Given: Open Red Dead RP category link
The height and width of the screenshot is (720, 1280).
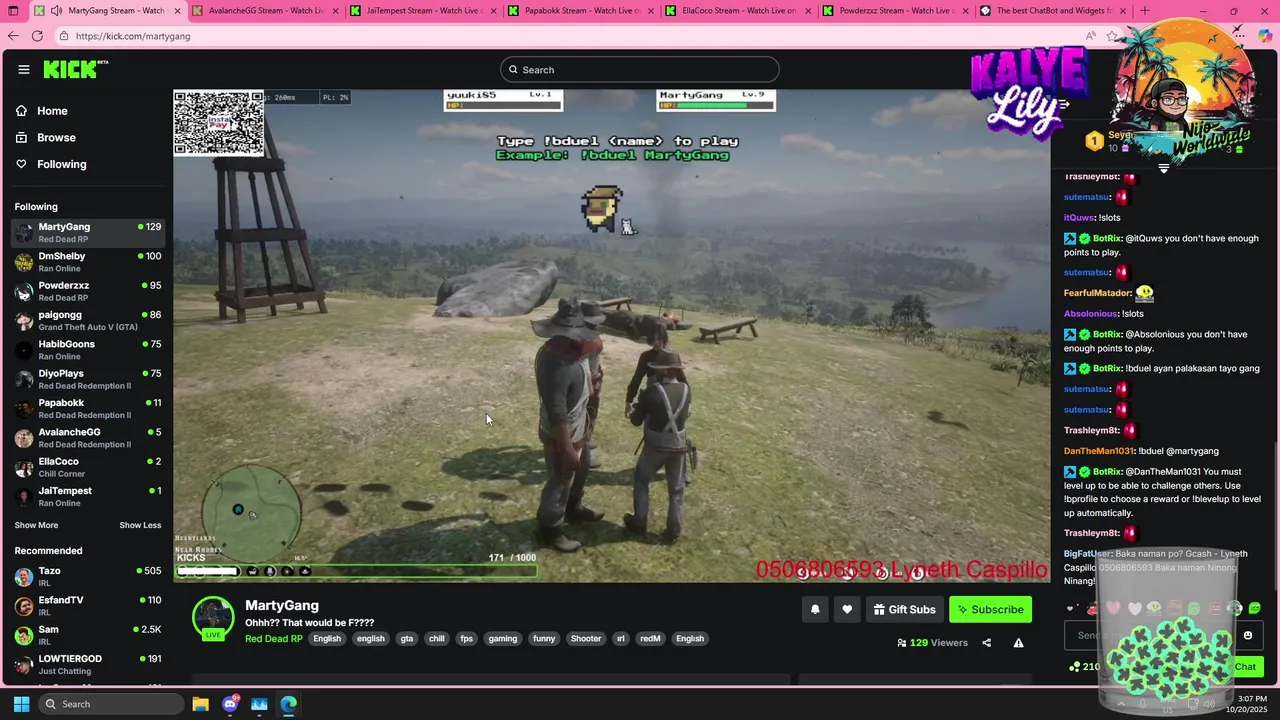Looking at the screenshot, I should point(273,638).
